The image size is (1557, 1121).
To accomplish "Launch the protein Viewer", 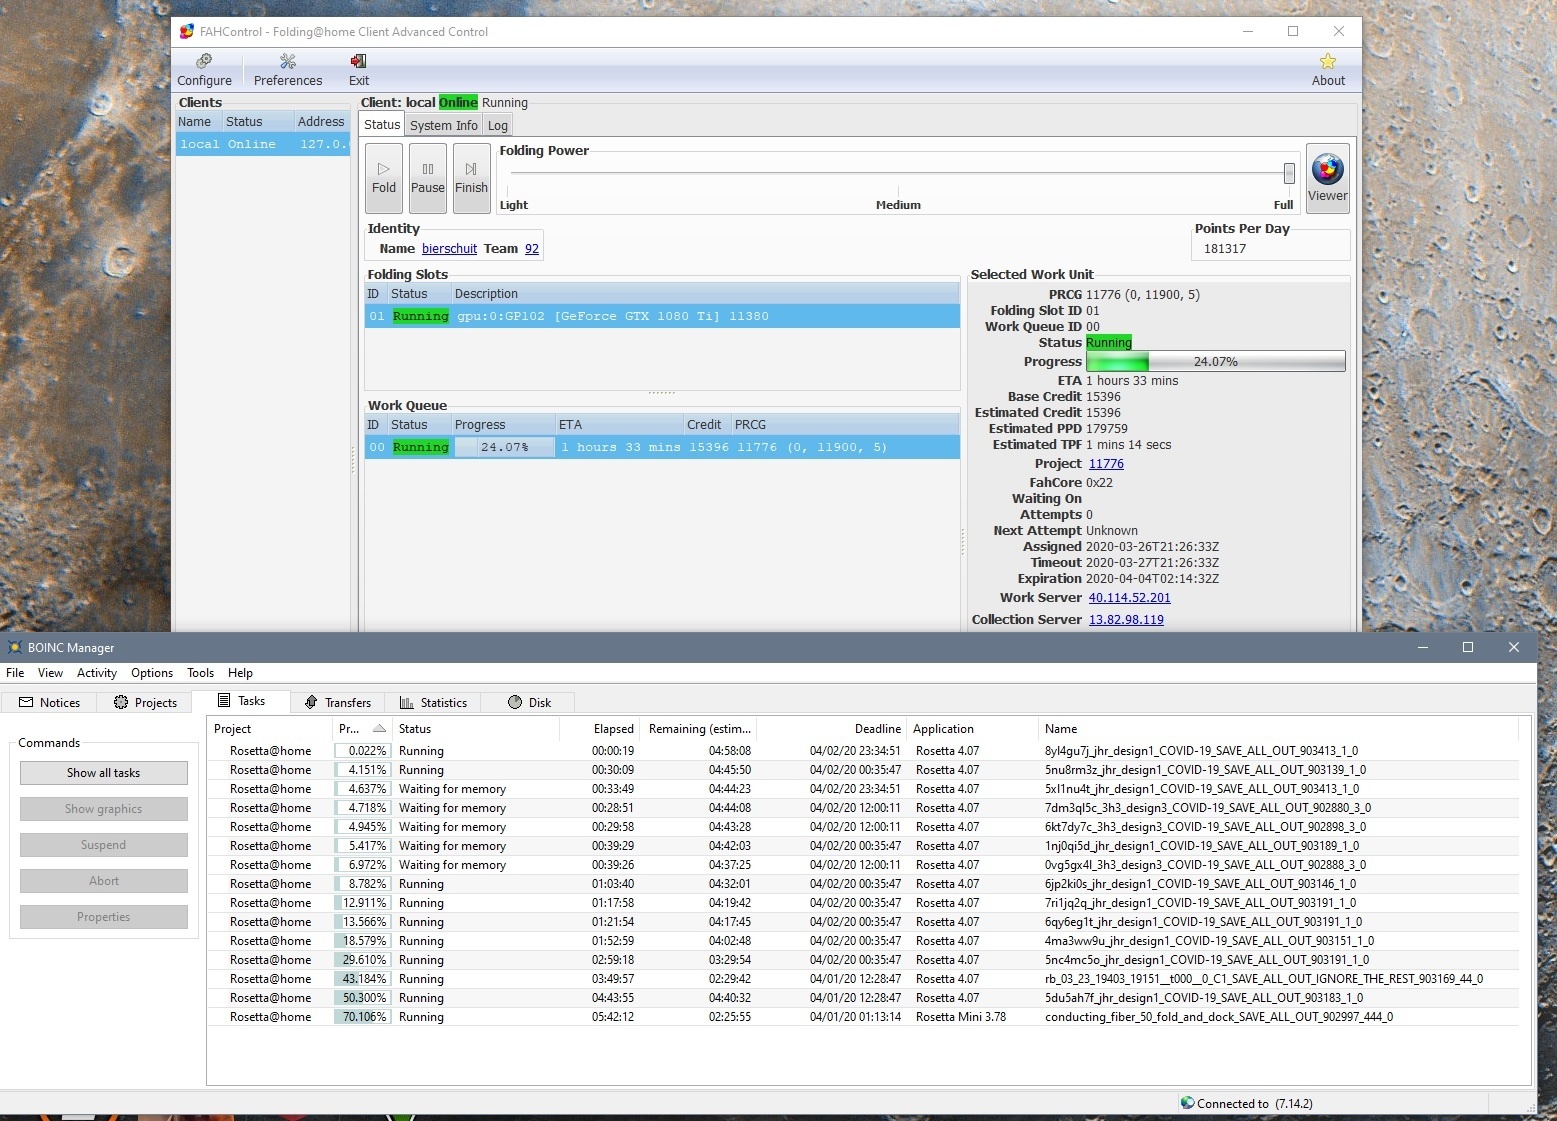I will tap(1328, 178).
